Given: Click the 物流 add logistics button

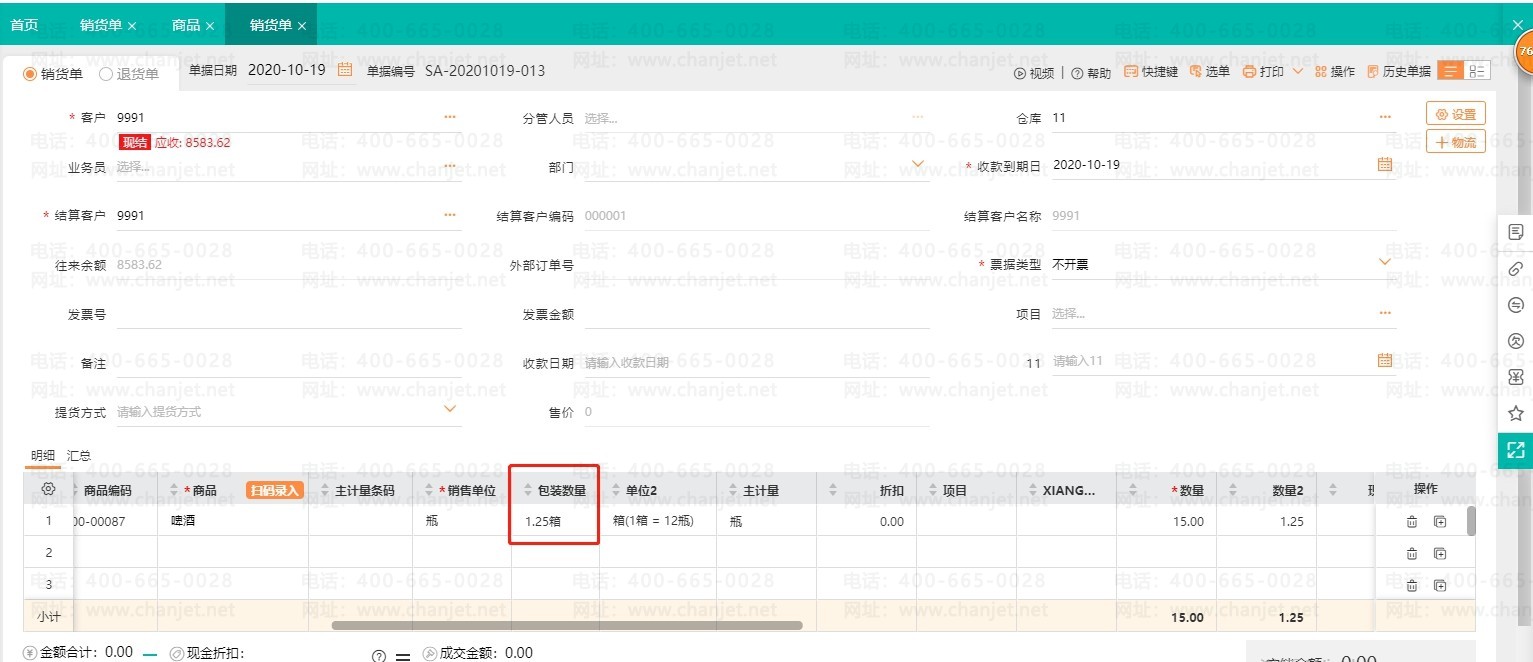Looking at the screenshot, I should (x=1456, y=142).
